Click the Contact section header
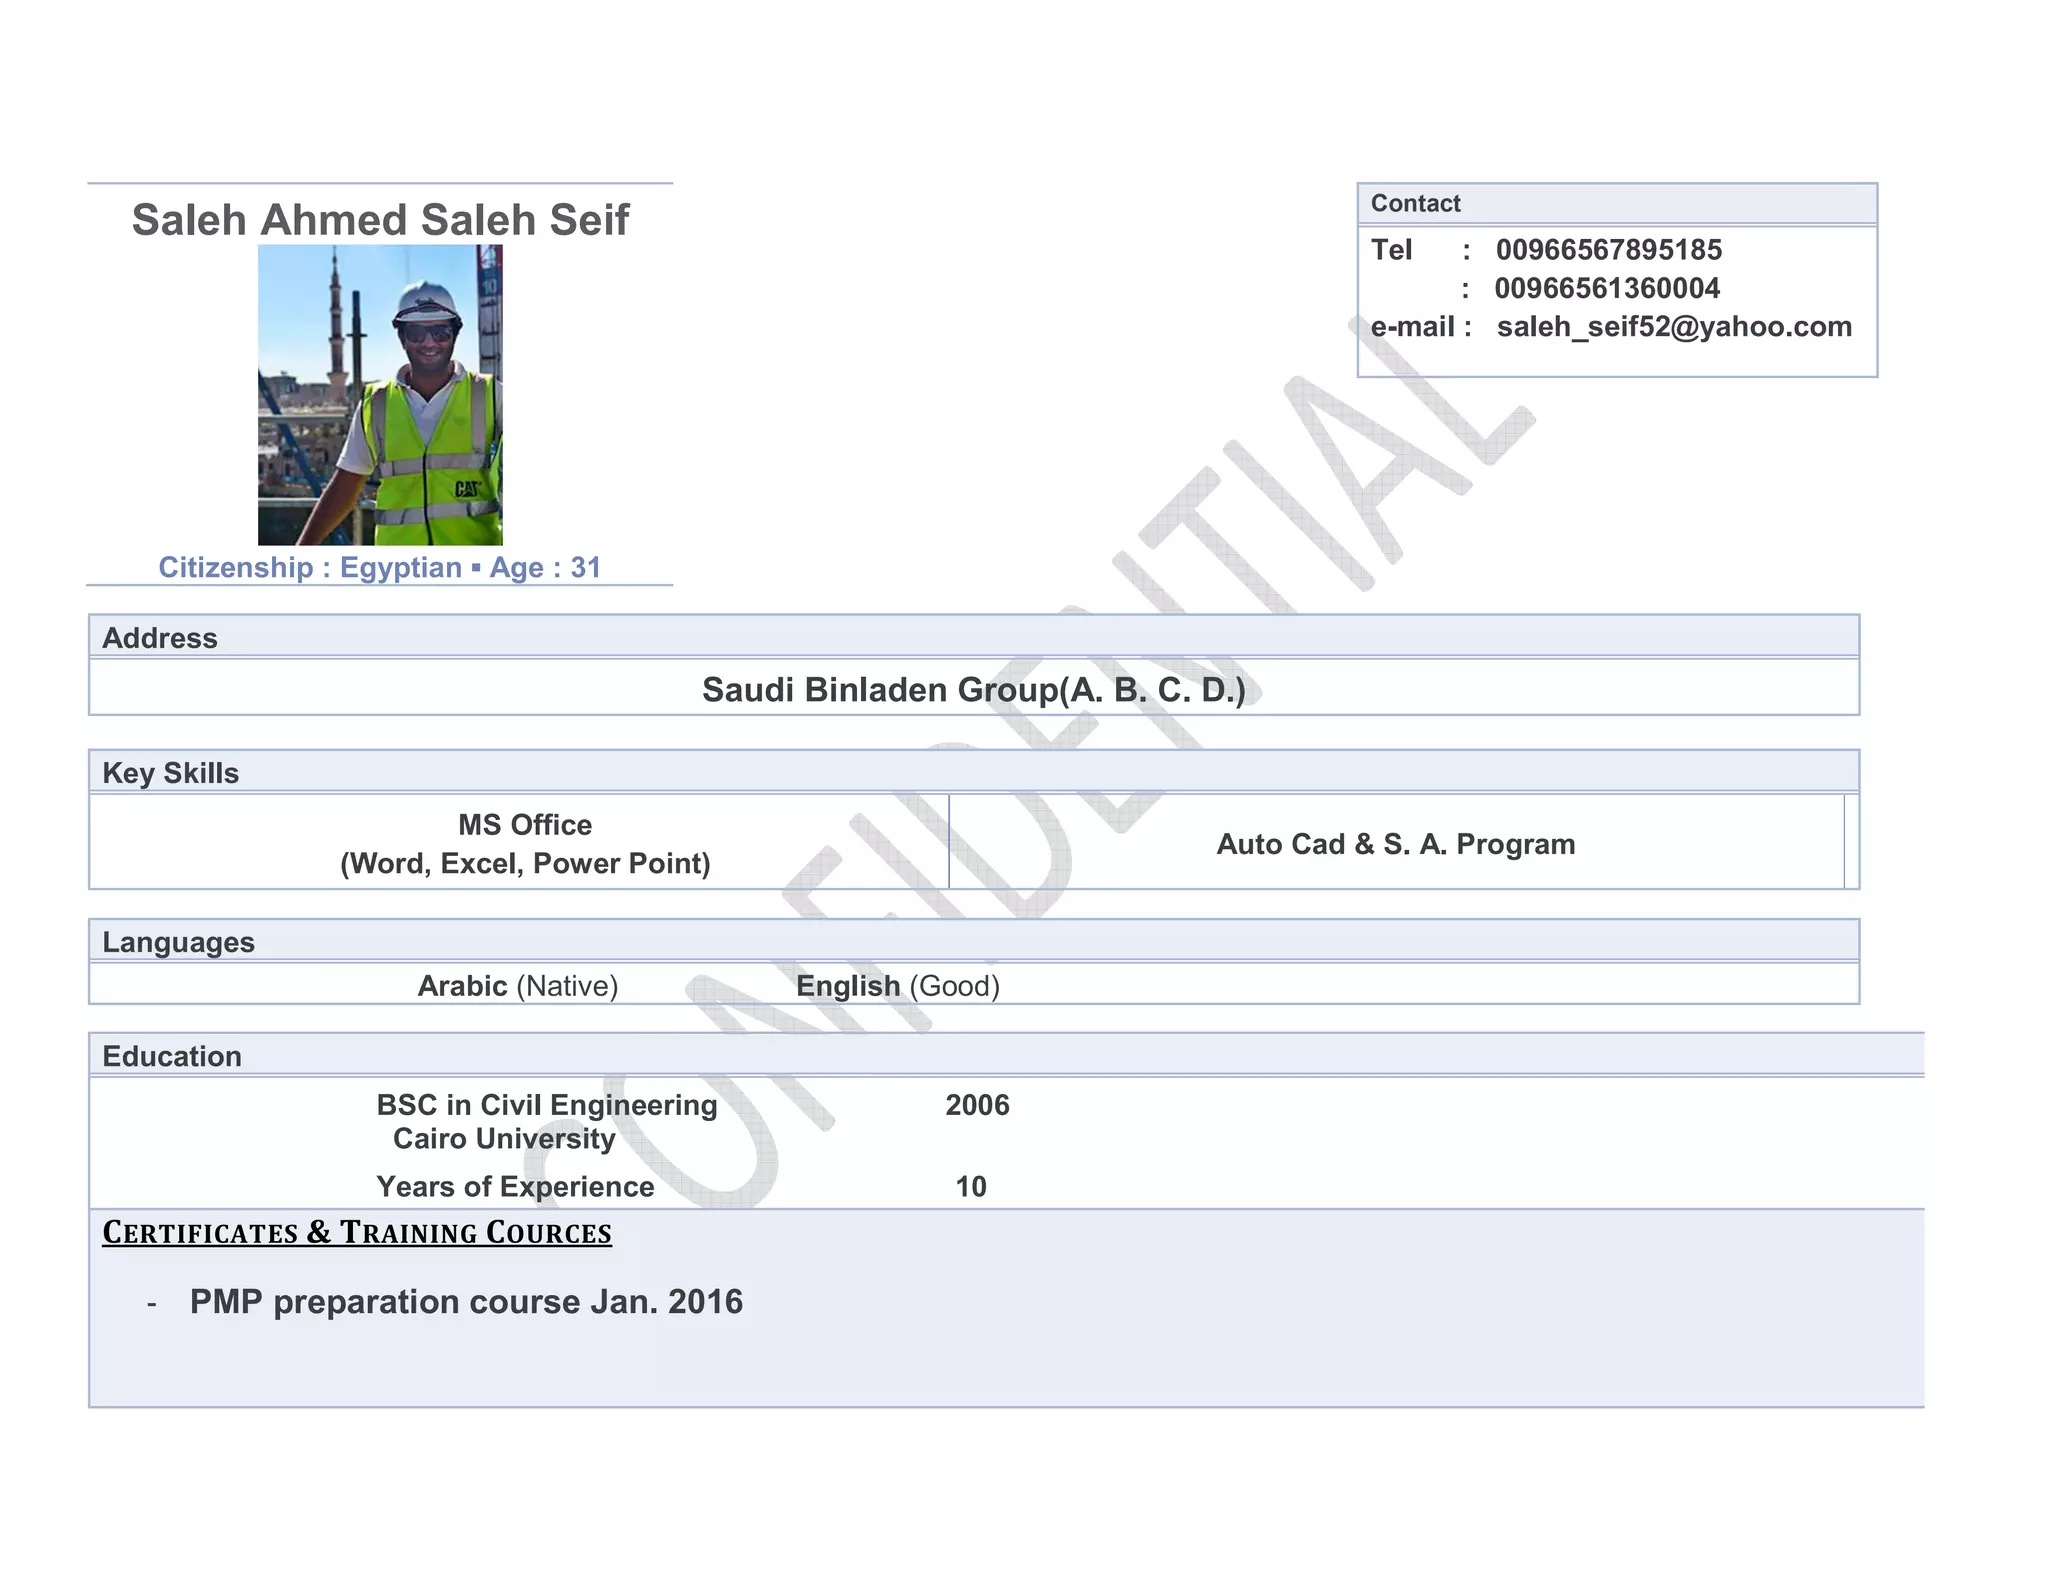2048x1582 pixels. 1415,204
